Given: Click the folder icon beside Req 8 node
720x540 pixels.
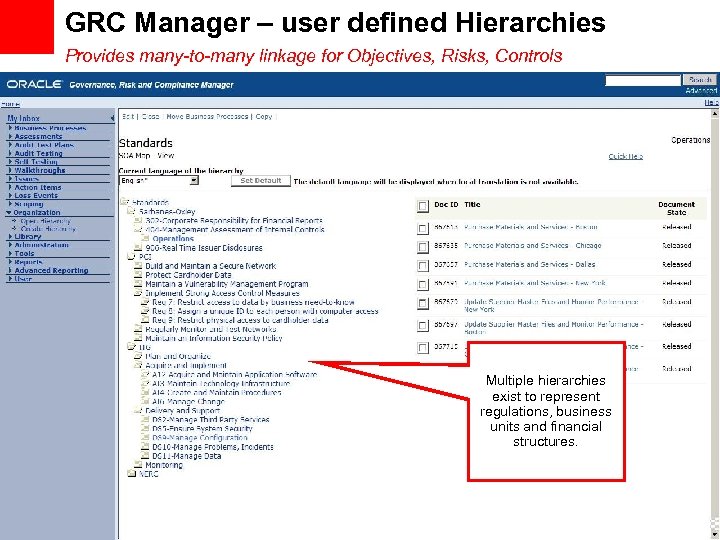Looking at the screenshot, I should pyautogui.click(x=146, y=311).
